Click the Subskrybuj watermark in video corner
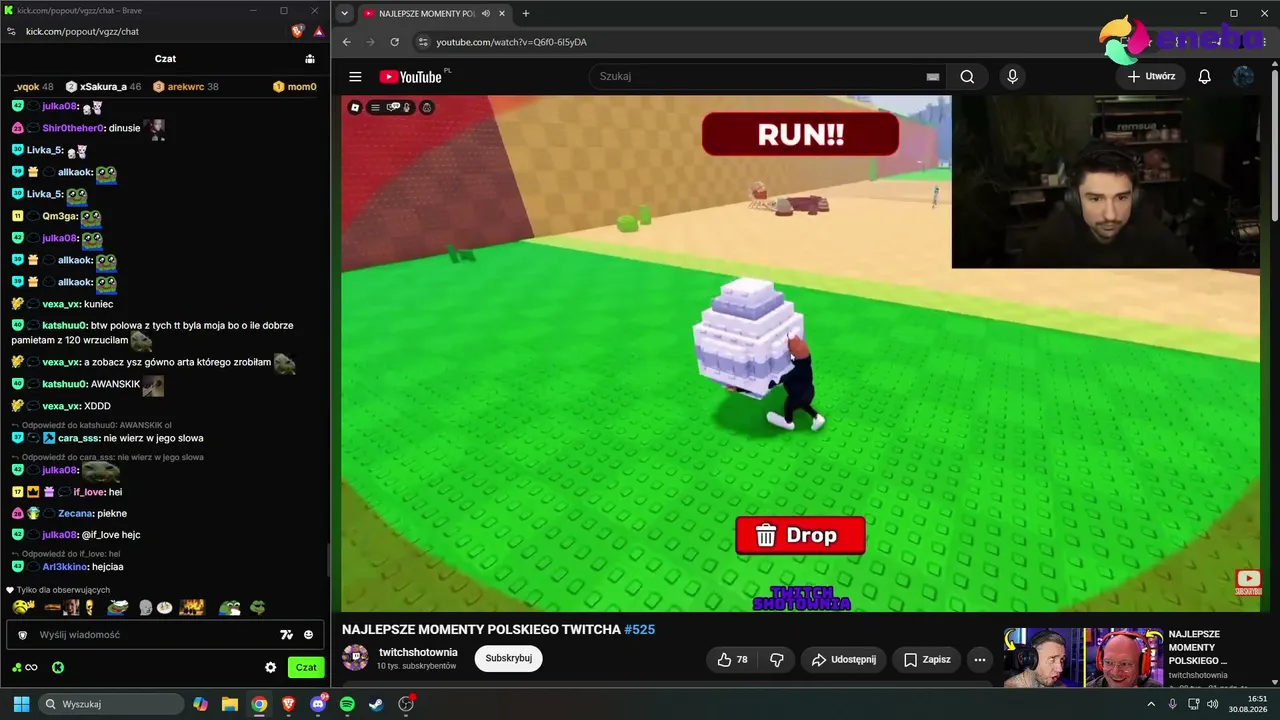Image resolution: width=1280 pixels, height=720 pixels. coord(1248,581)
